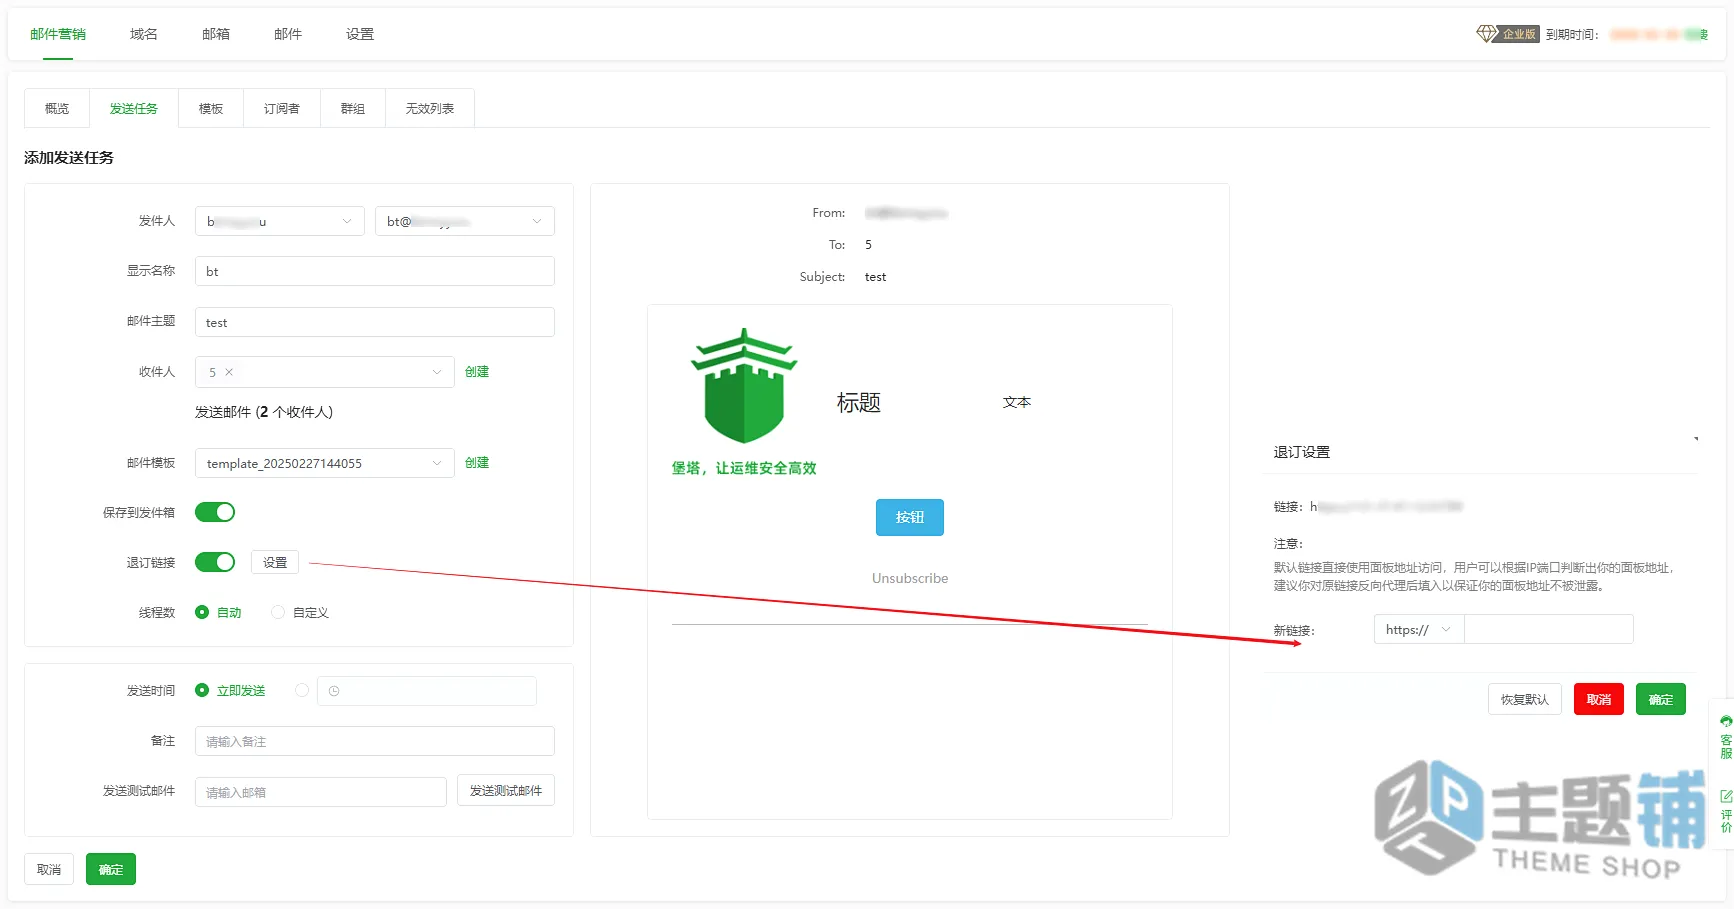Disable the unsubscribe link switch
The image size is (1734, 909).
pos(215,562)
